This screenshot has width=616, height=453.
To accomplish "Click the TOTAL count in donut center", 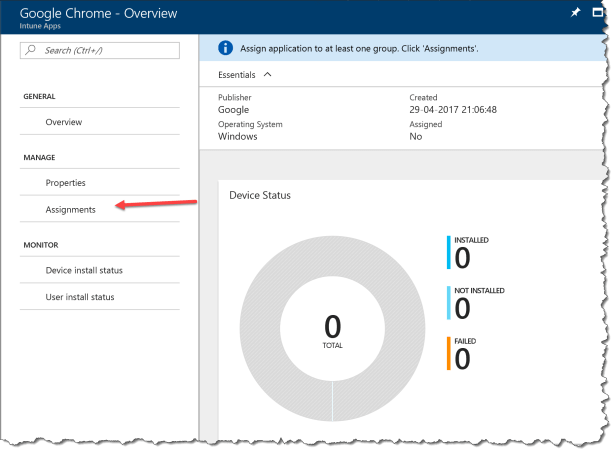I will (x=332, y=331).
